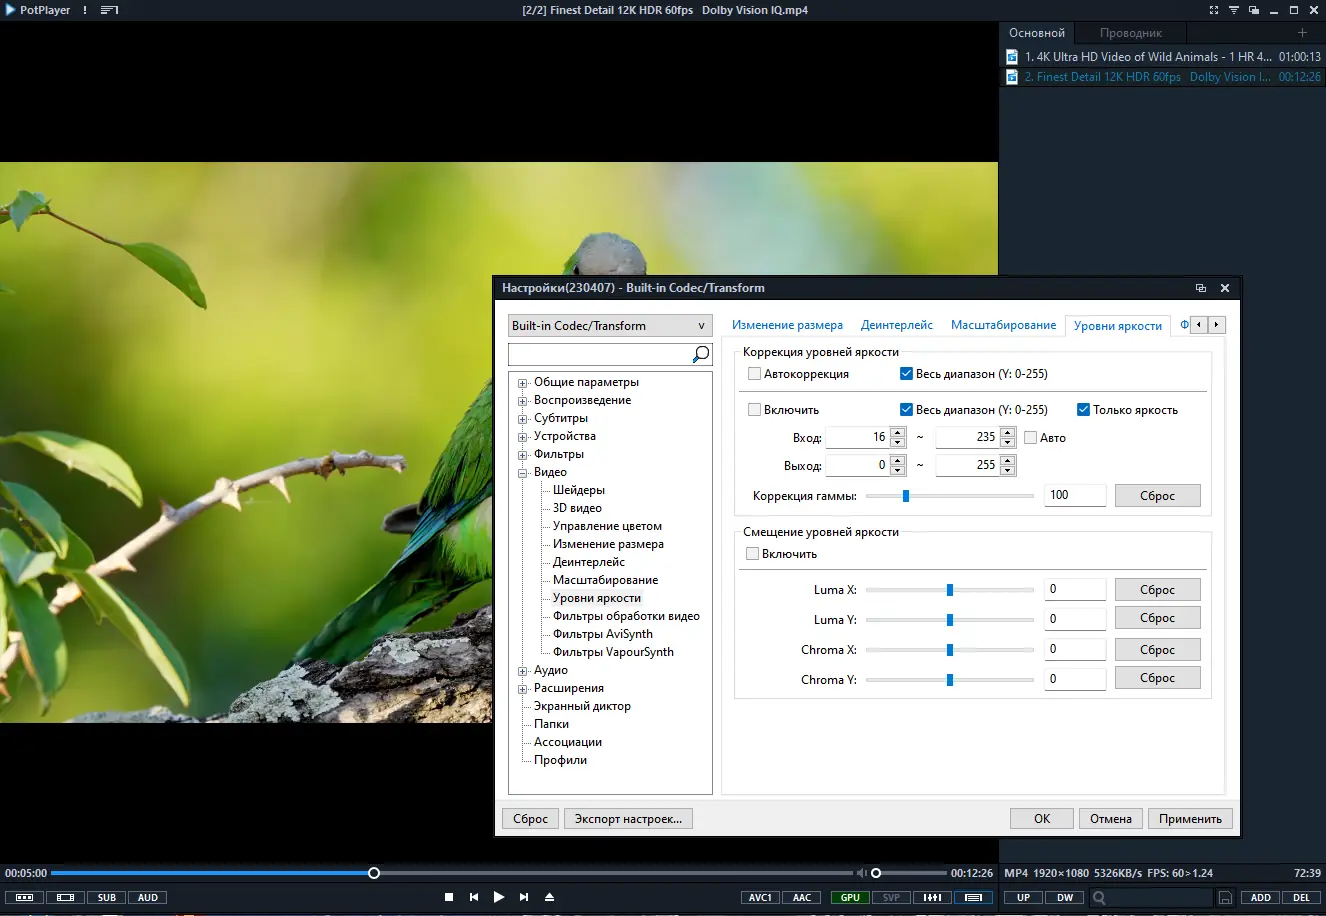Click the AUD audio track button
Viewport: 1326px width, 916px height.
[x=147, y=897]
